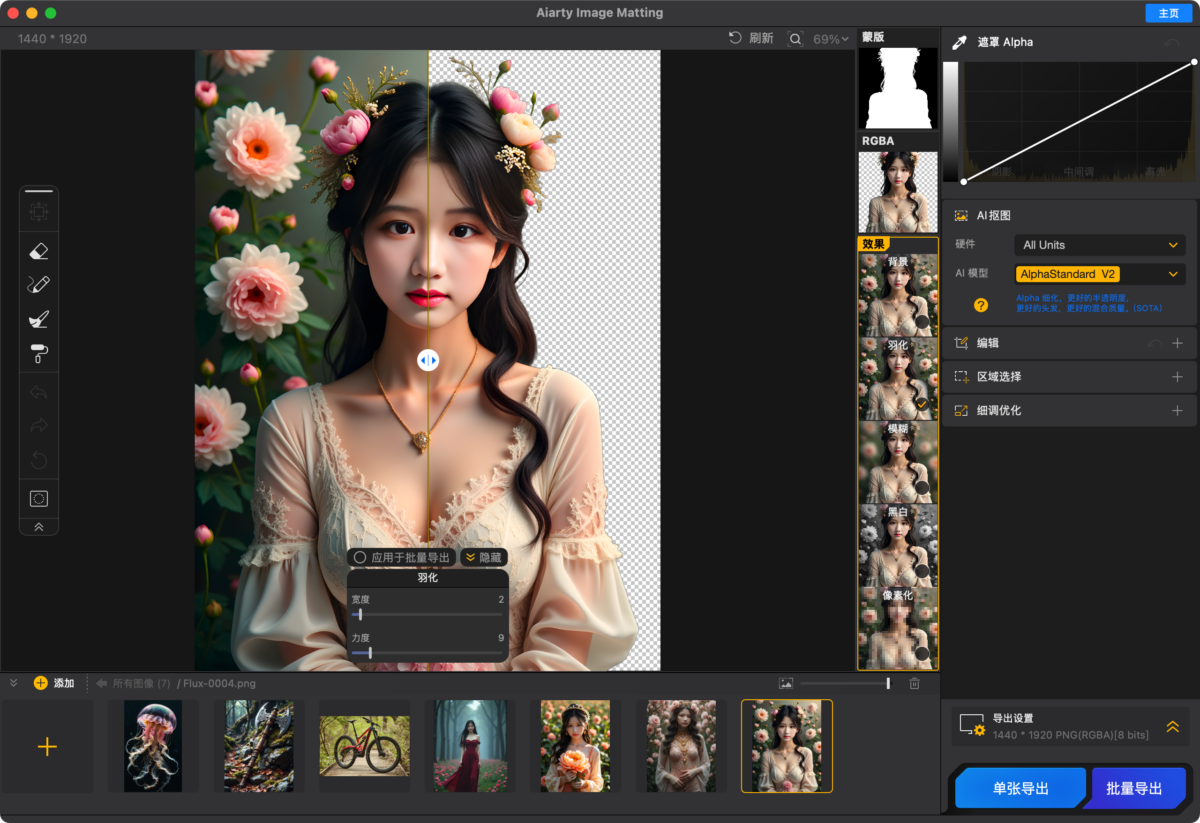
Task: Click the 编辑 section edit icon
Action: (961, 343)
